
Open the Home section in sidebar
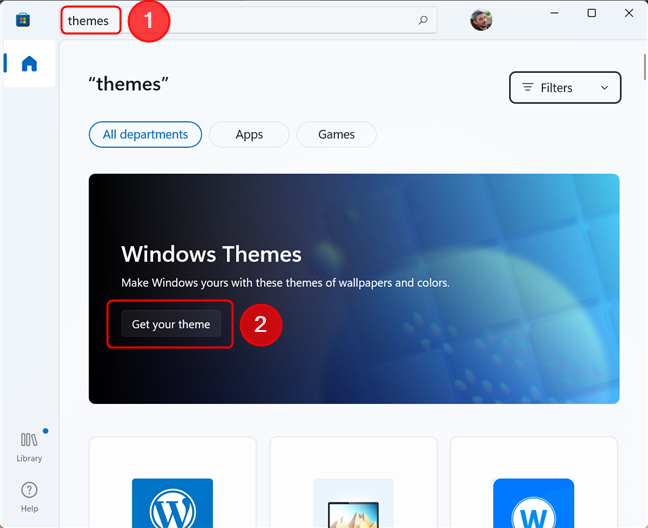click(x=29, y=64)
